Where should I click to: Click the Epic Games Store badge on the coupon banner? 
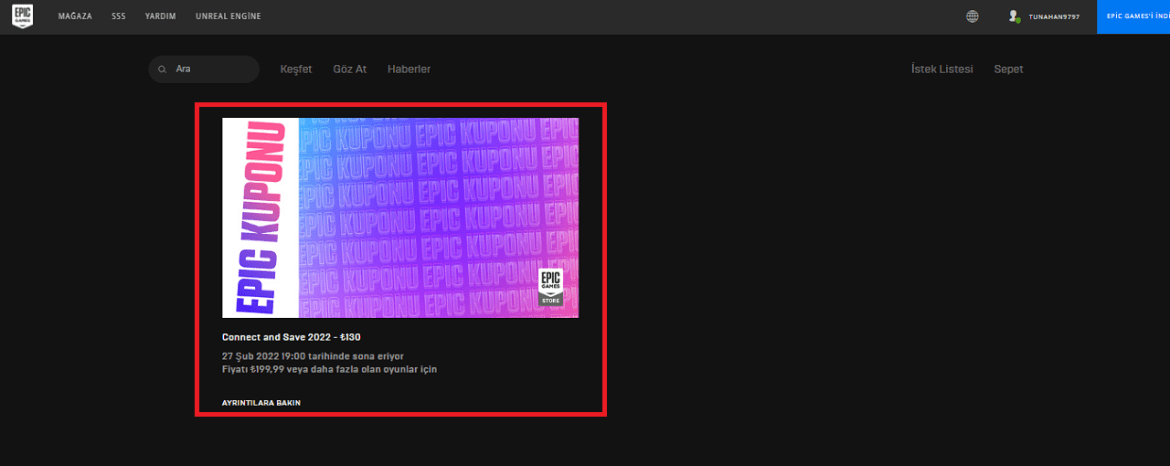pos(551,286)
